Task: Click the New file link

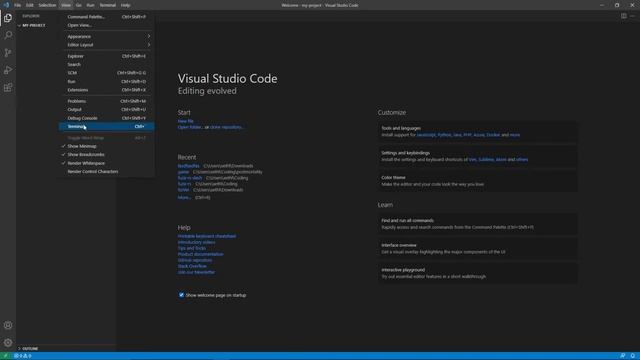Action: click(185, 121)
